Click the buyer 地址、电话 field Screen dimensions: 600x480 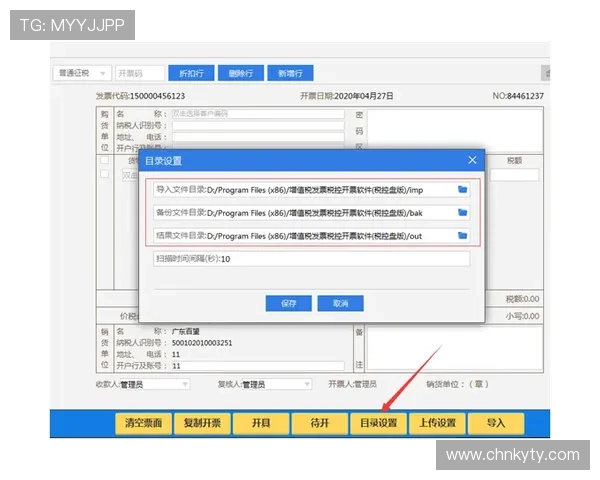pos(258,137)
